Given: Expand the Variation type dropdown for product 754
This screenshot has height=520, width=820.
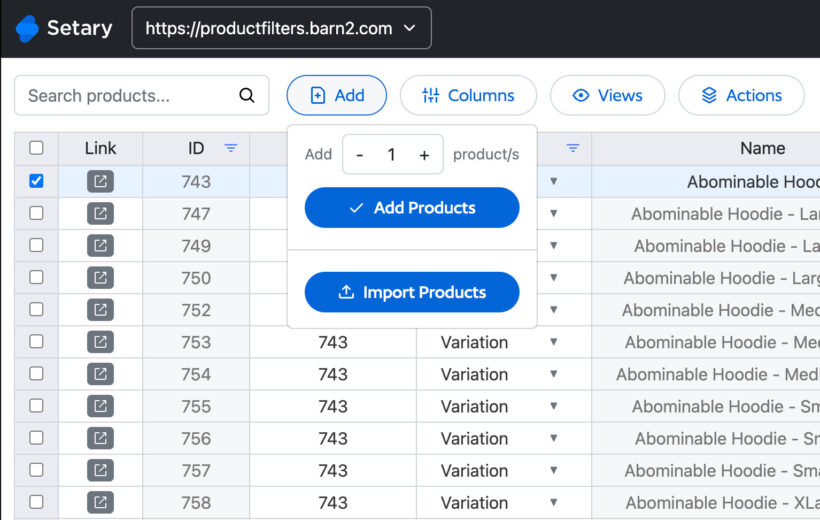Looking at the screenshot, I should coord(553,374).
